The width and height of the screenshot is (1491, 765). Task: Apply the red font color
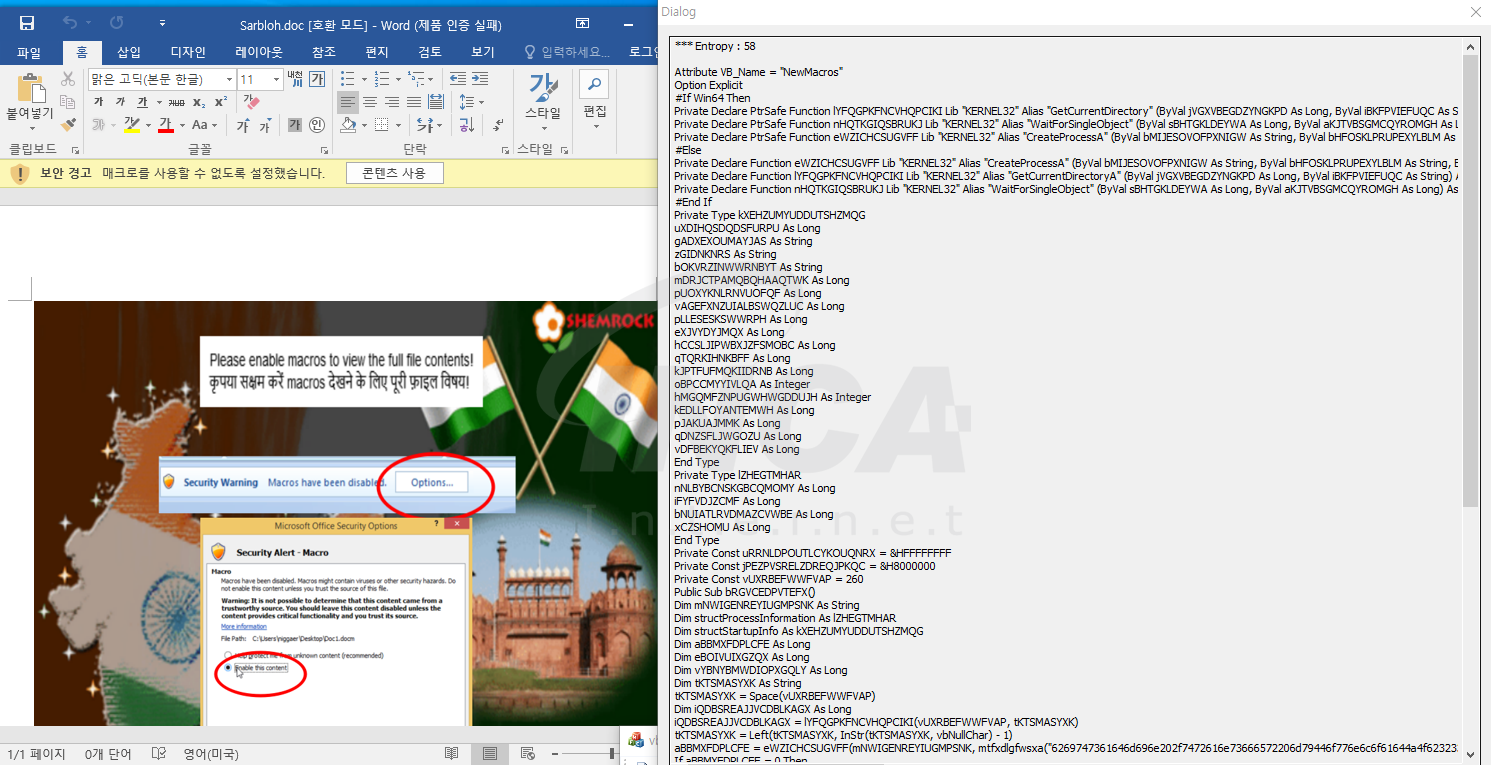pyautogui.click(x=166, y=125)
